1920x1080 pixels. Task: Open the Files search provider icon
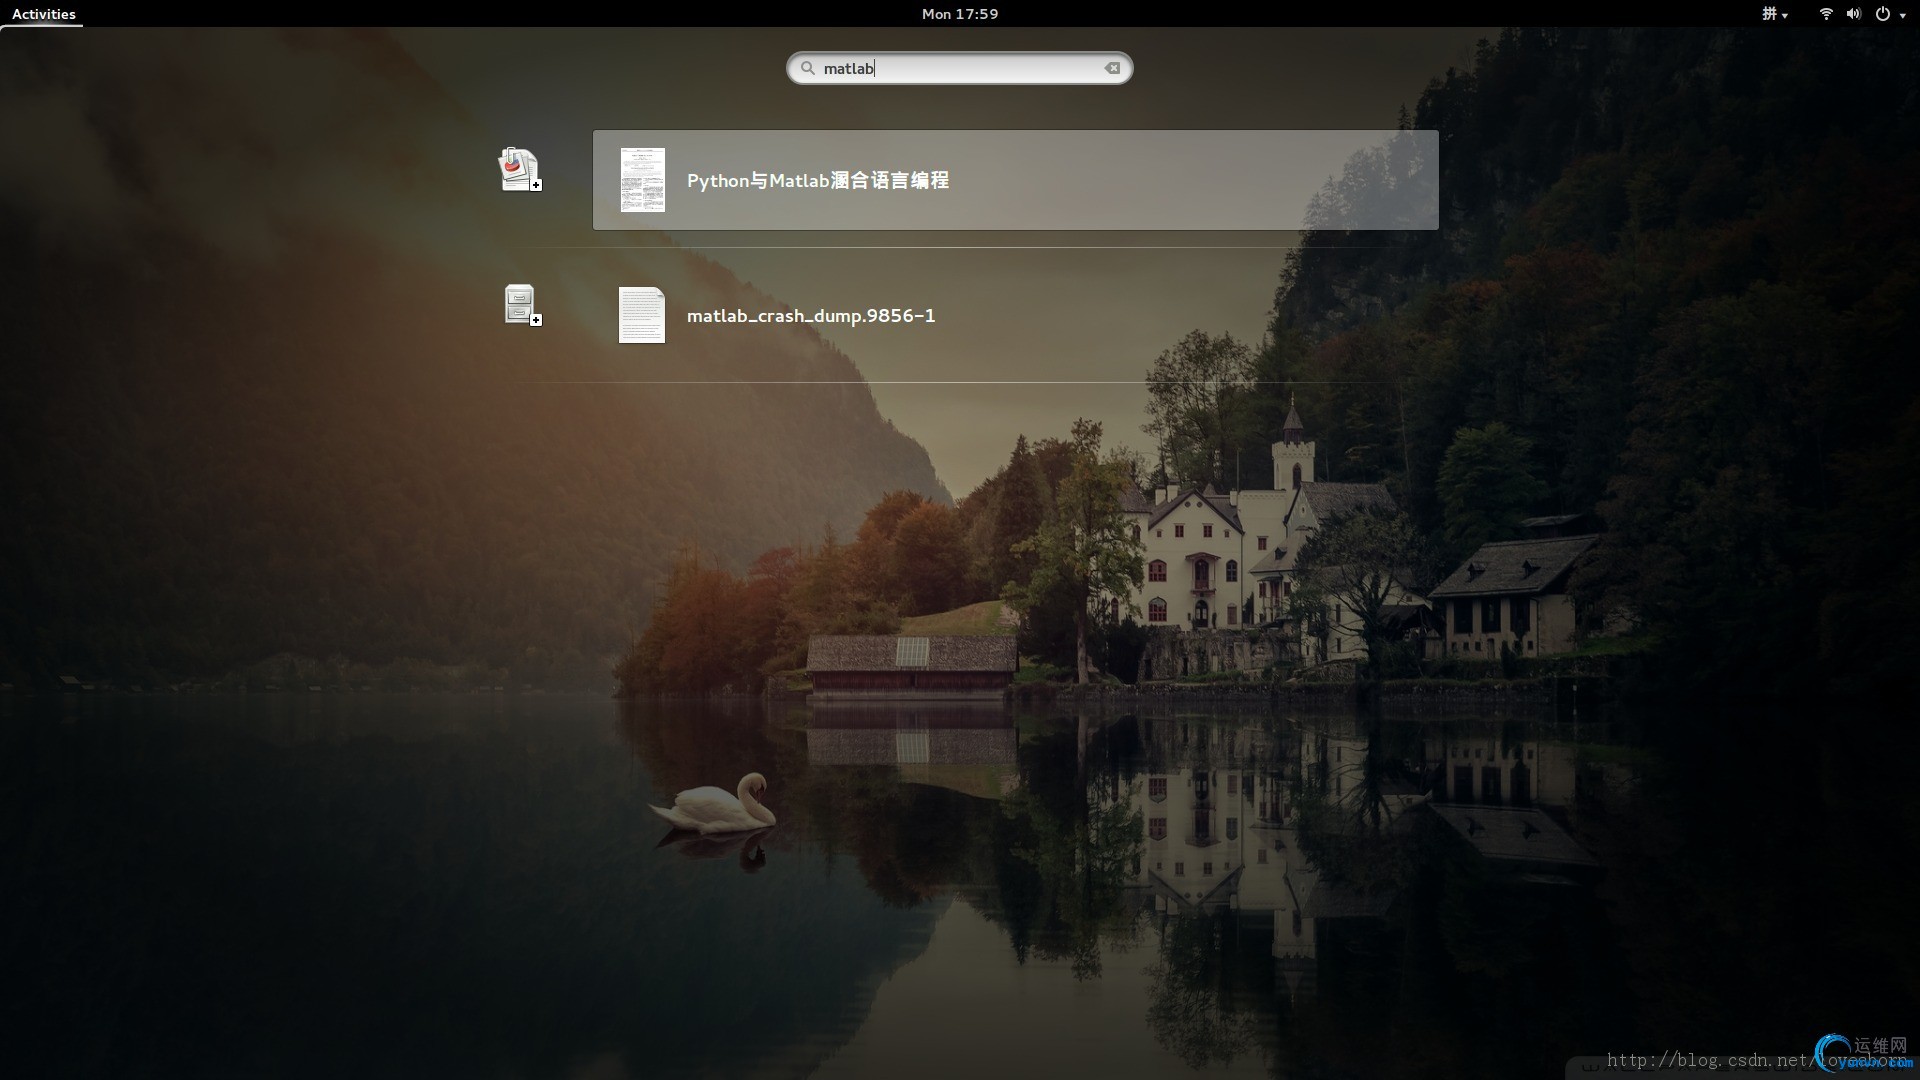click(x=519, y=304)
